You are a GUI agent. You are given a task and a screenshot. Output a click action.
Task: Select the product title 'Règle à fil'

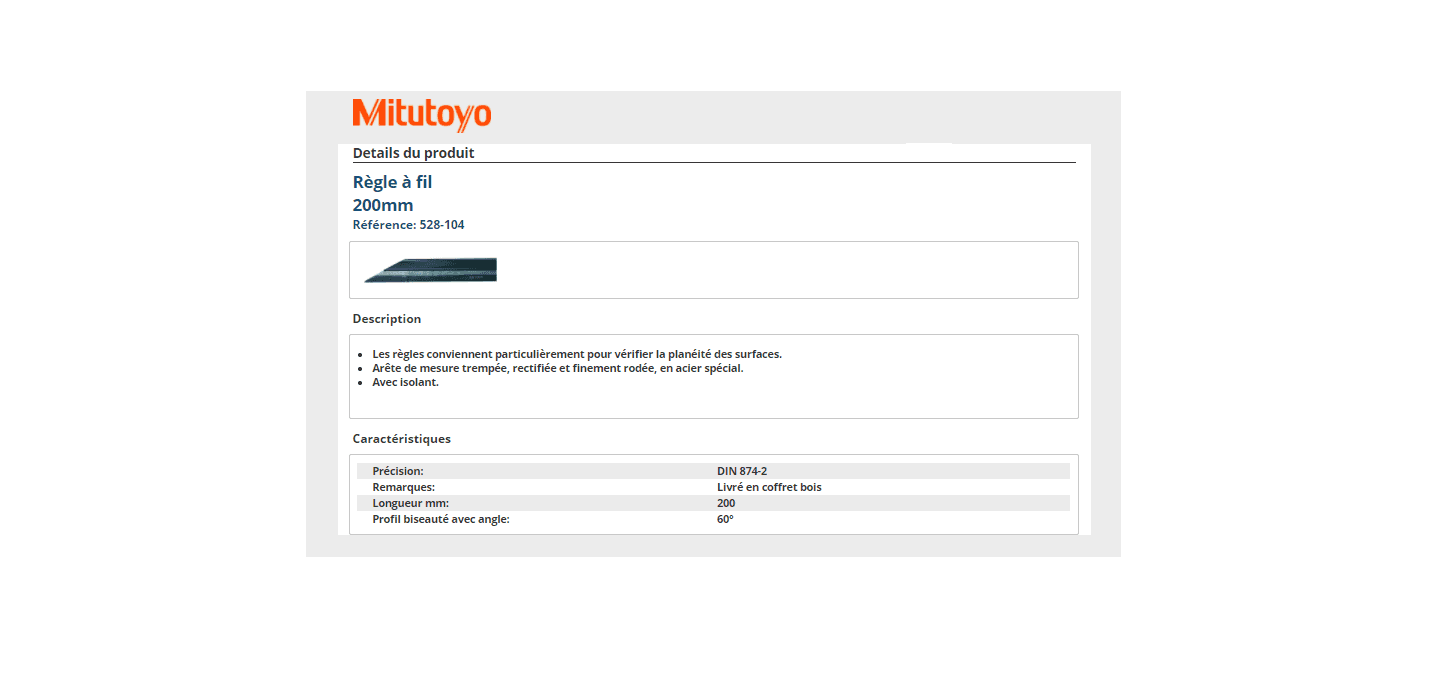(x=393, y=182)
